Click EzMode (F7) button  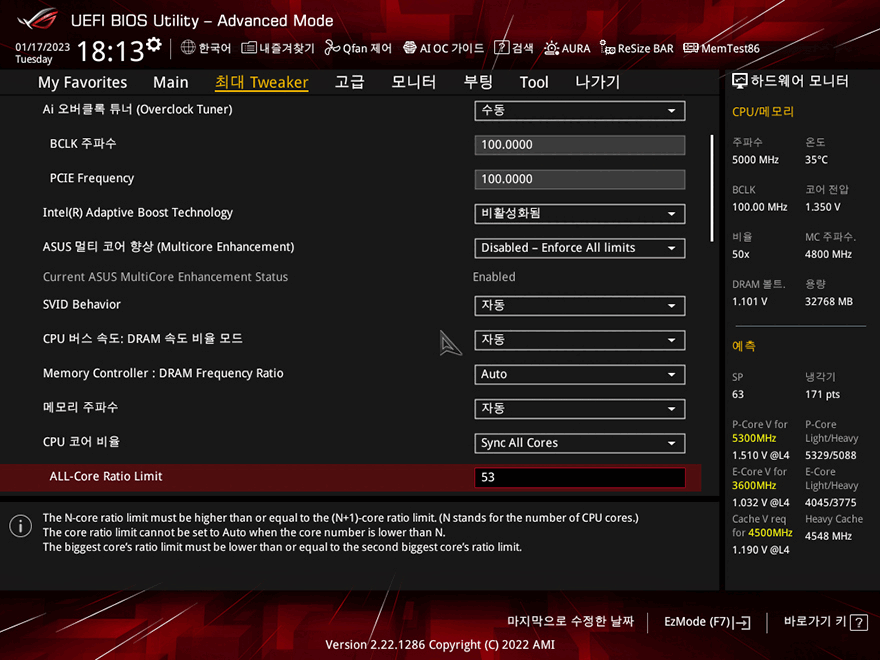pyautogui.click(x=707, y=622)
